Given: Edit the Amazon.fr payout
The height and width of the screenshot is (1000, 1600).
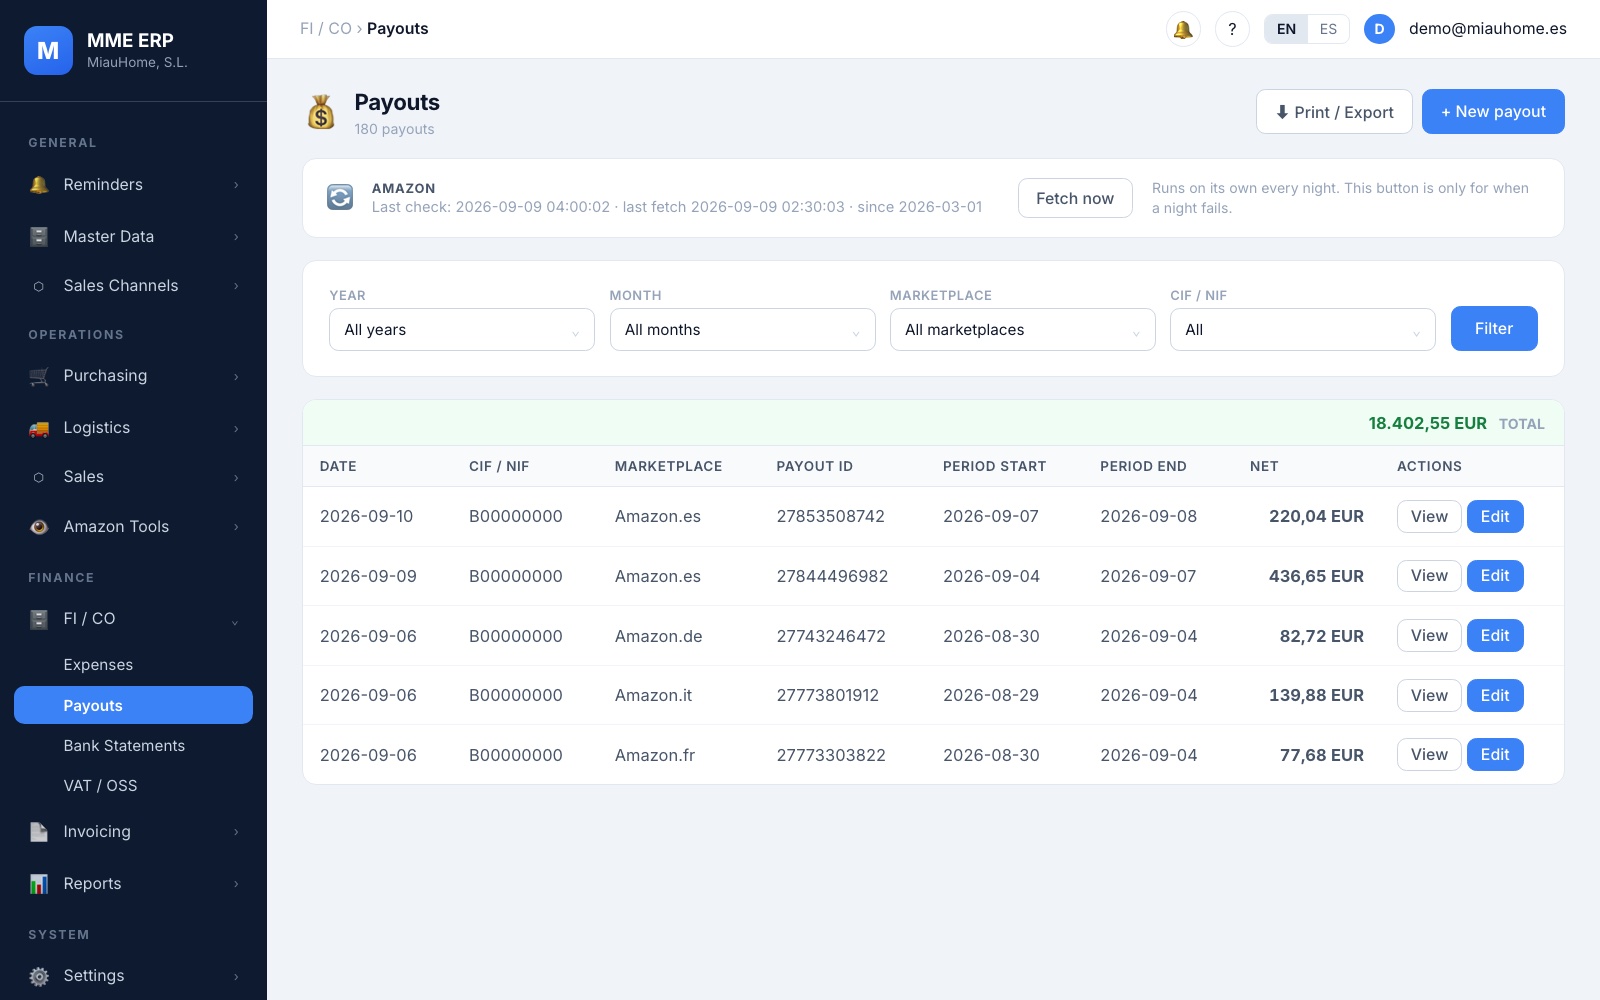Looking at the screenshot, I should pos(1495,755).
